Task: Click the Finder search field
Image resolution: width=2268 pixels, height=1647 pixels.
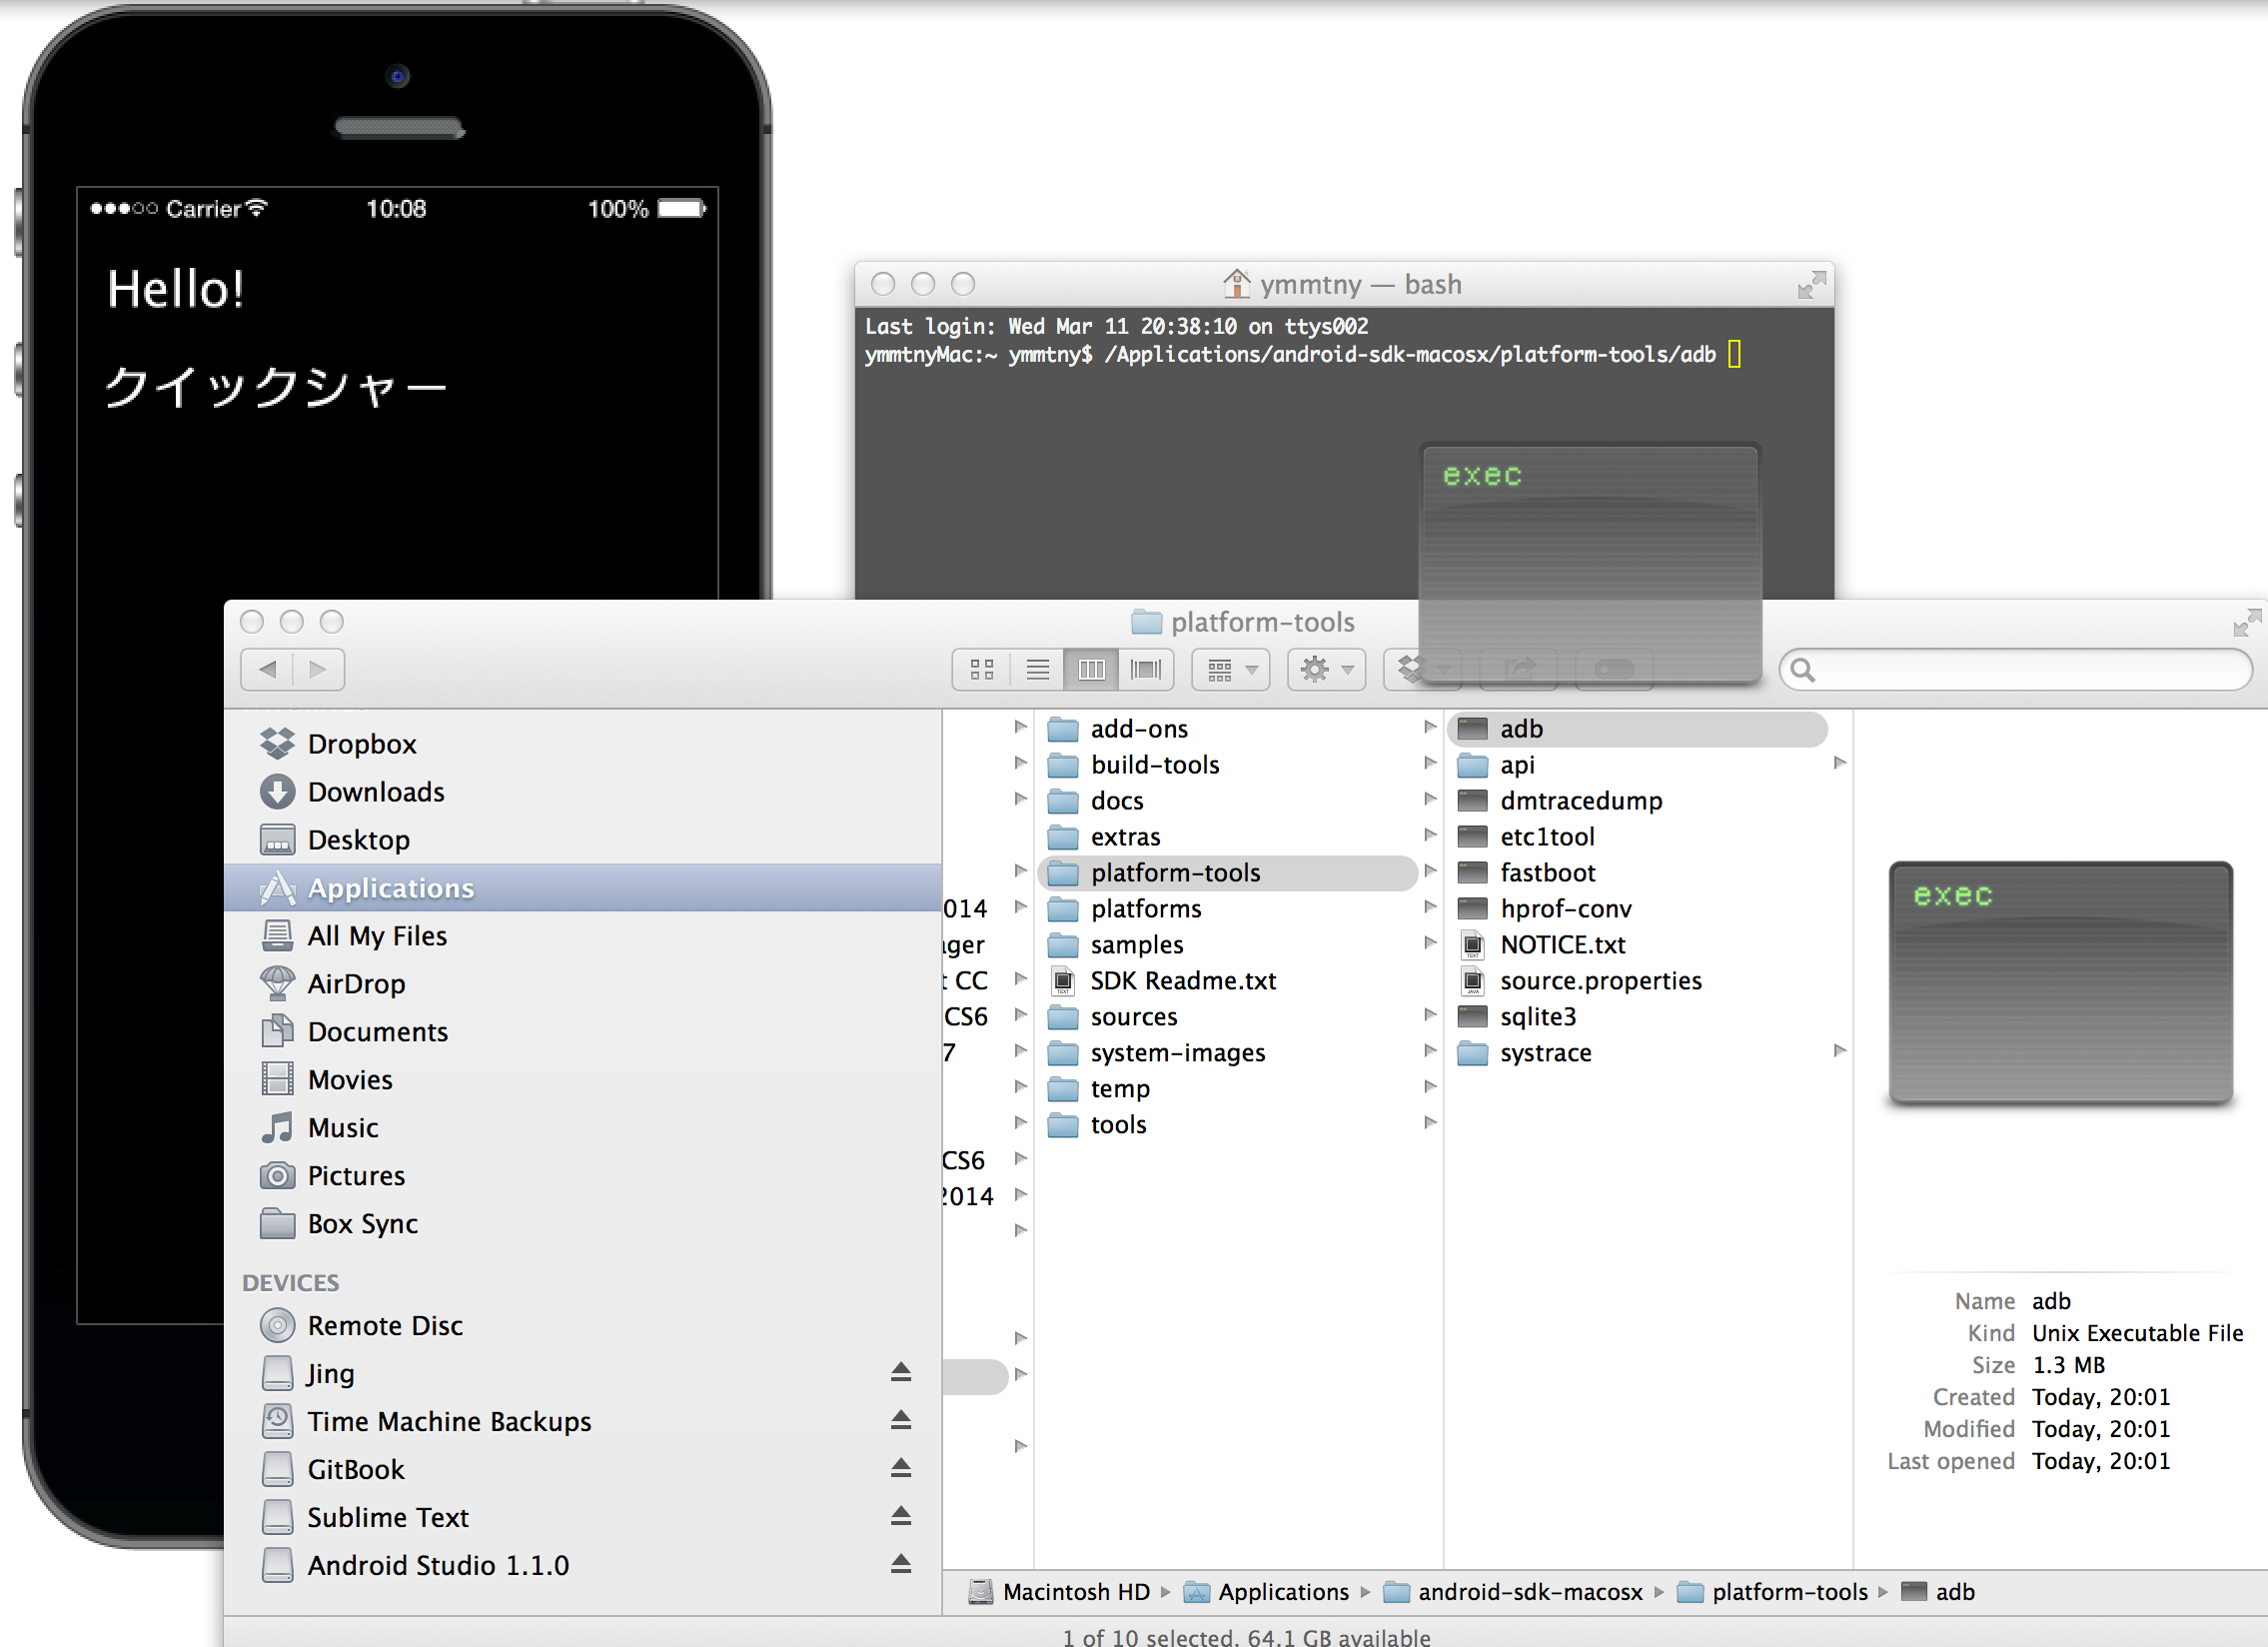Action: [2016, 669]
